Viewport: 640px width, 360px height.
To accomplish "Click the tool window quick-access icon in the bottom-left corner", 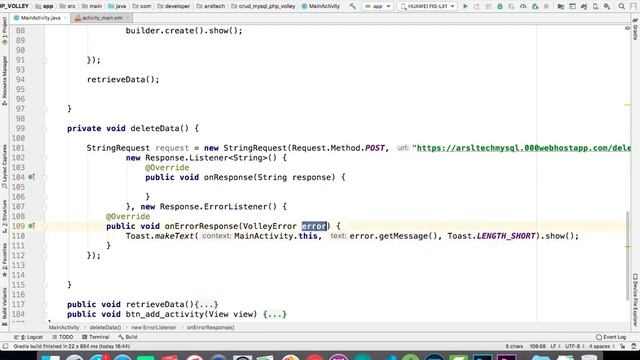I will 5,346.
